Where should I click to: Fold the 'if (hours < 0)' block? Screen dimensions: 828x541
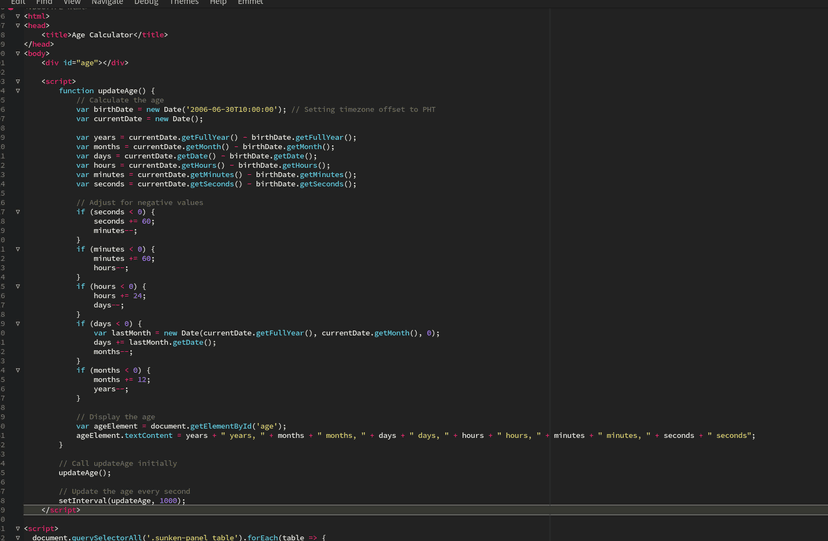point(18,287)
